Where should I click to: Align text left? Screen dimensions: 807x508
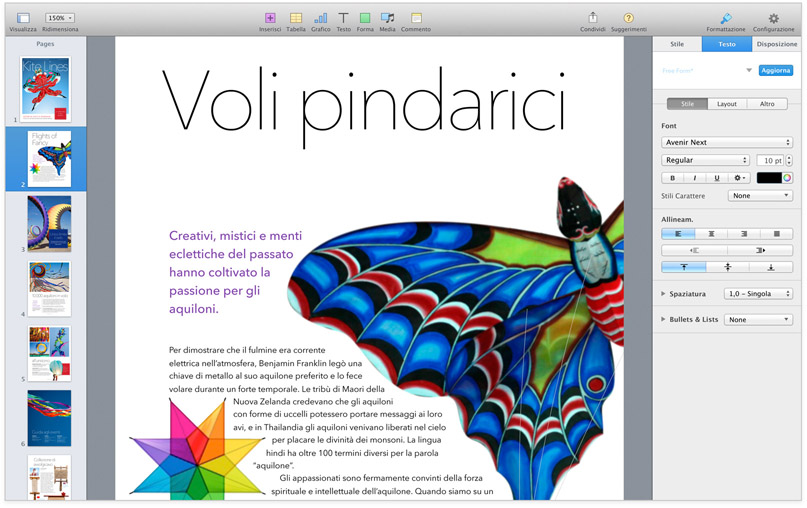(678, 234)
